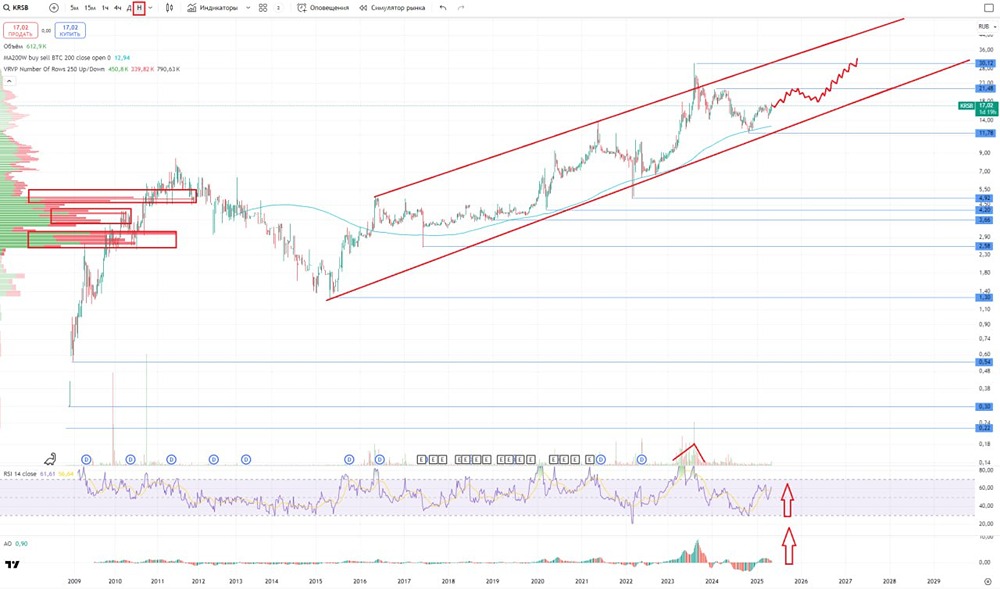
Task: Open indicator templates grid icon
Action: coord(263,8)
